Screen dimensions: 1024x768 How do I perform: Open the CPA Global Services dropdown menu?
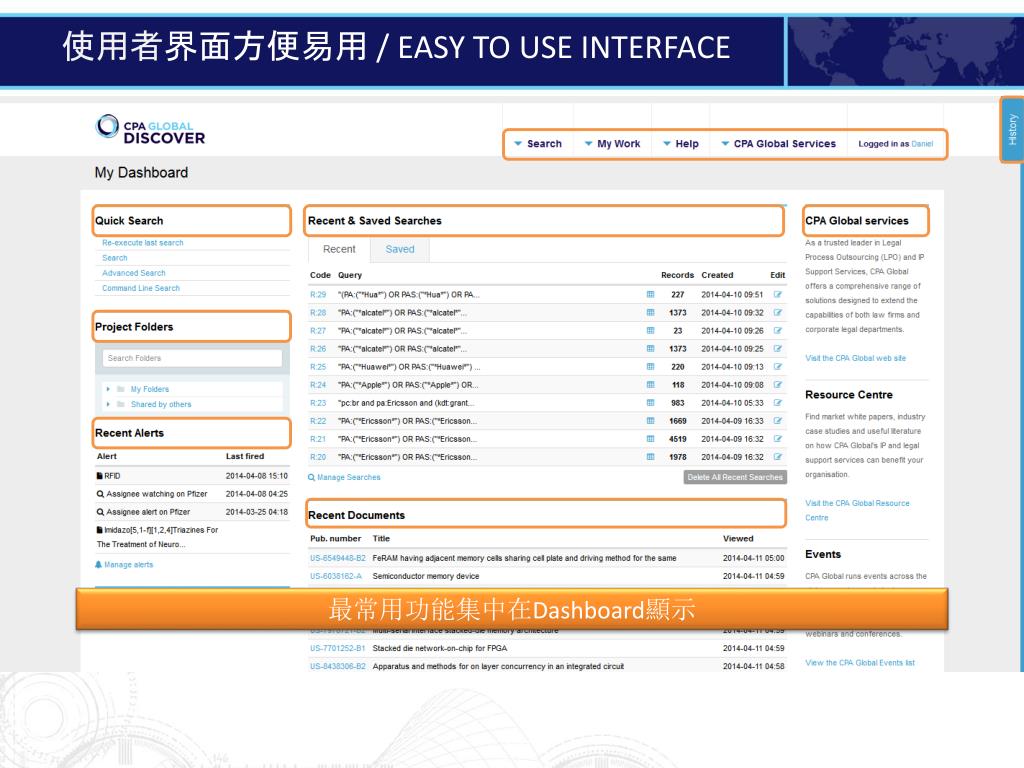pos(778,144)
